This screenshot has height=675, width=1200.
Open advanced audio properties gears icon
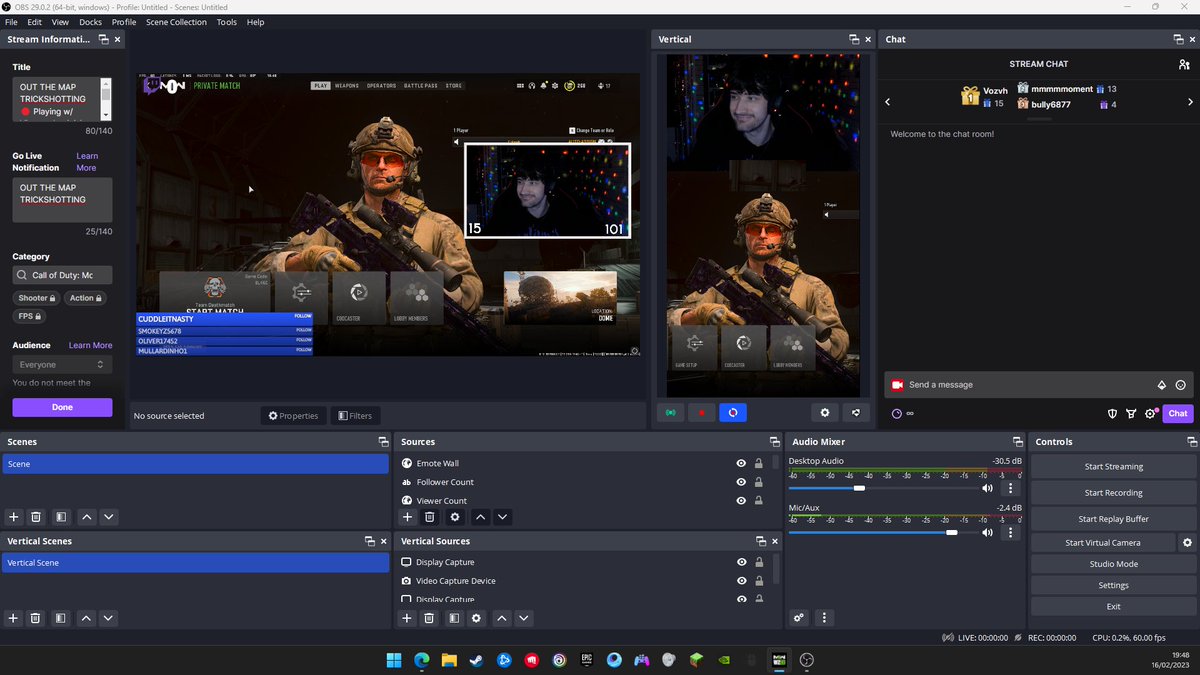(x=799, y=618)
